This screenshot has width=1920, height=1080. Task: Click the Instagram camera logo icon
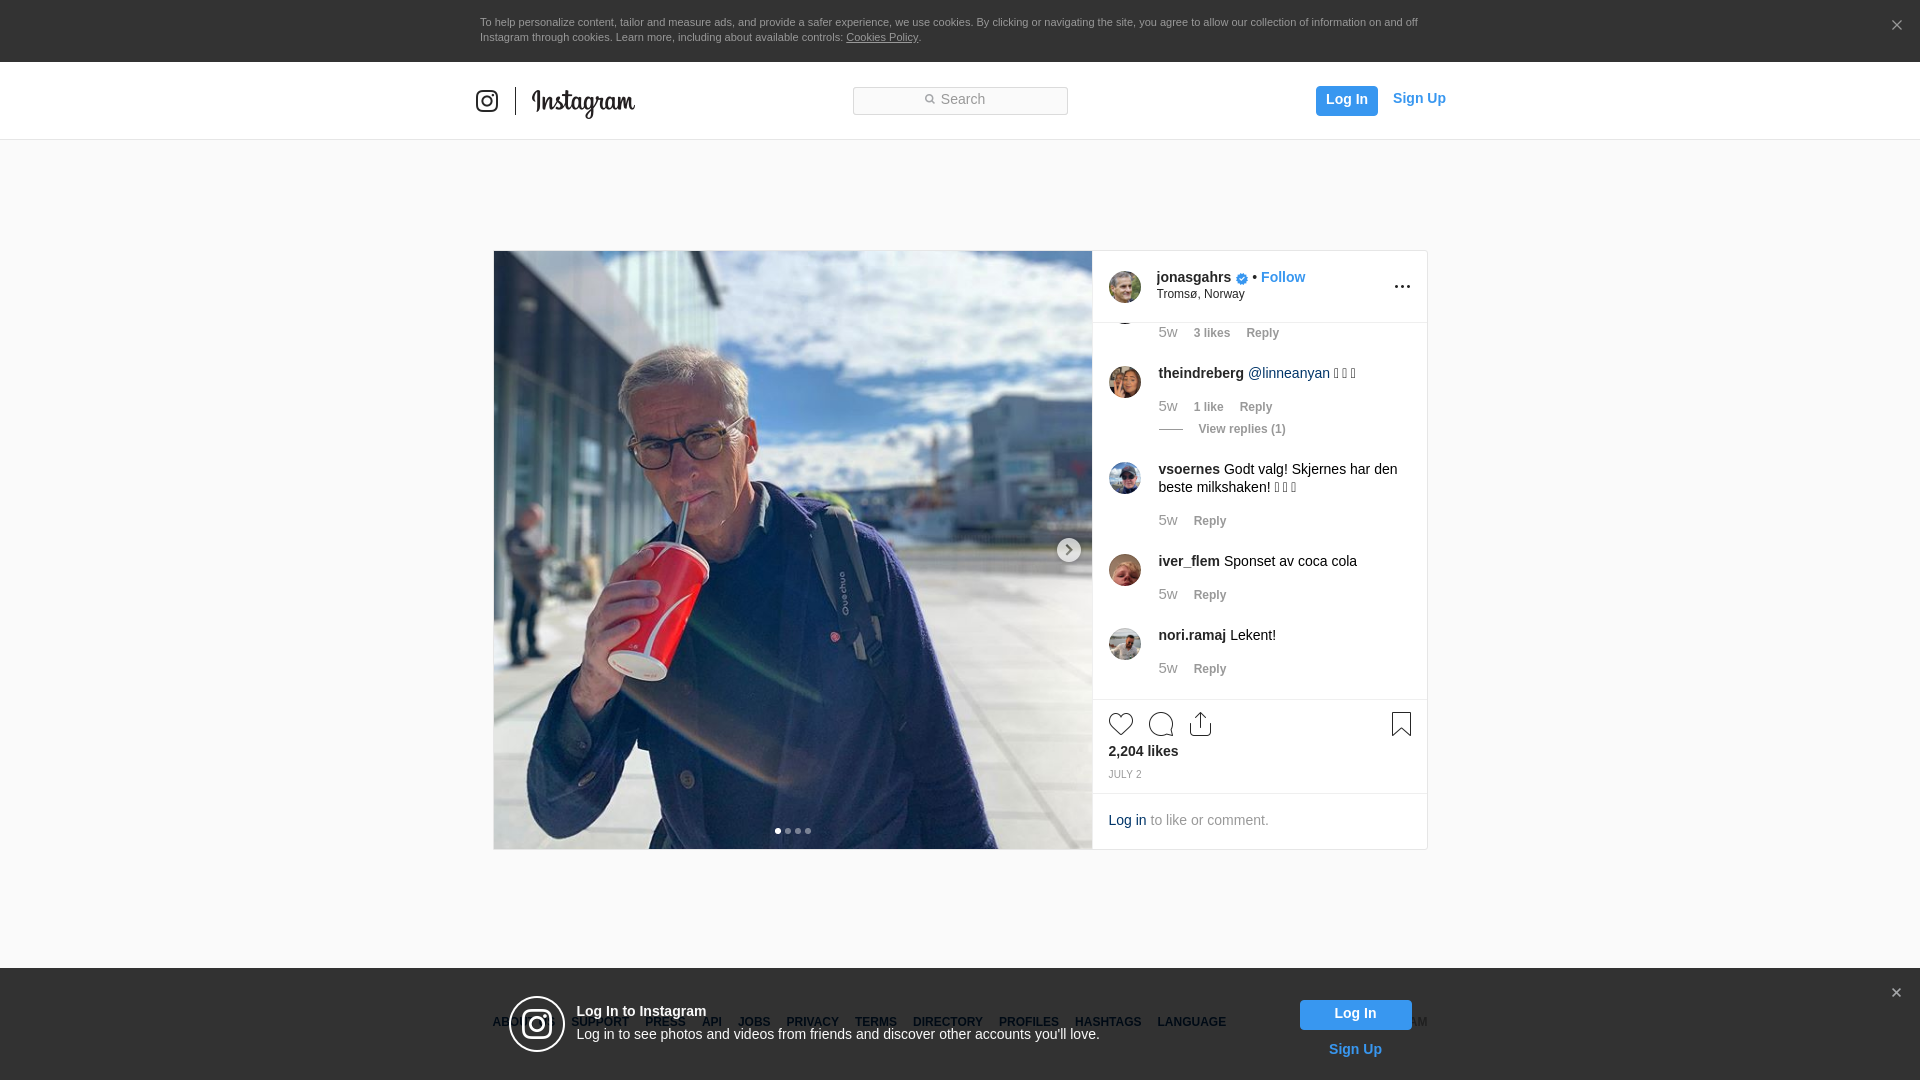[x=487, y=101]
